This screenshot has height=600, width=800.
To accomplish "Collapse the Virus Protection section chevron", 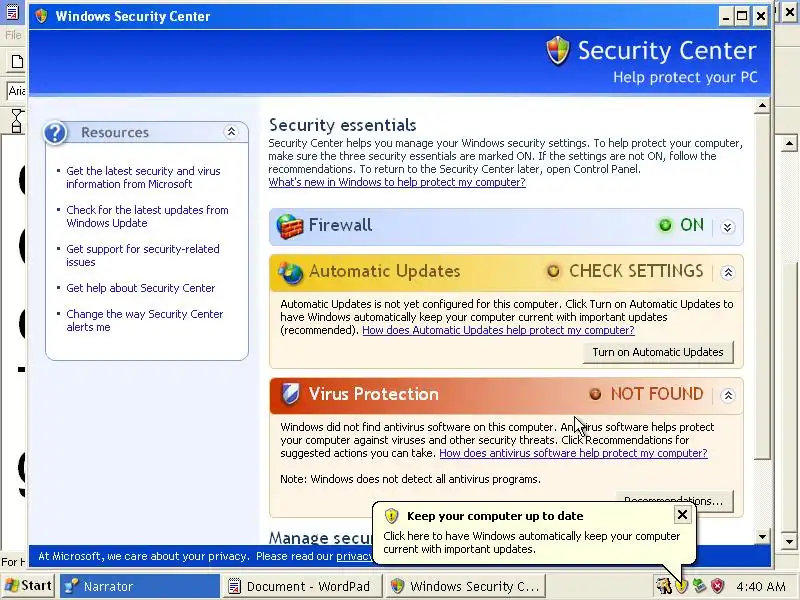I will tap(728, 395).
